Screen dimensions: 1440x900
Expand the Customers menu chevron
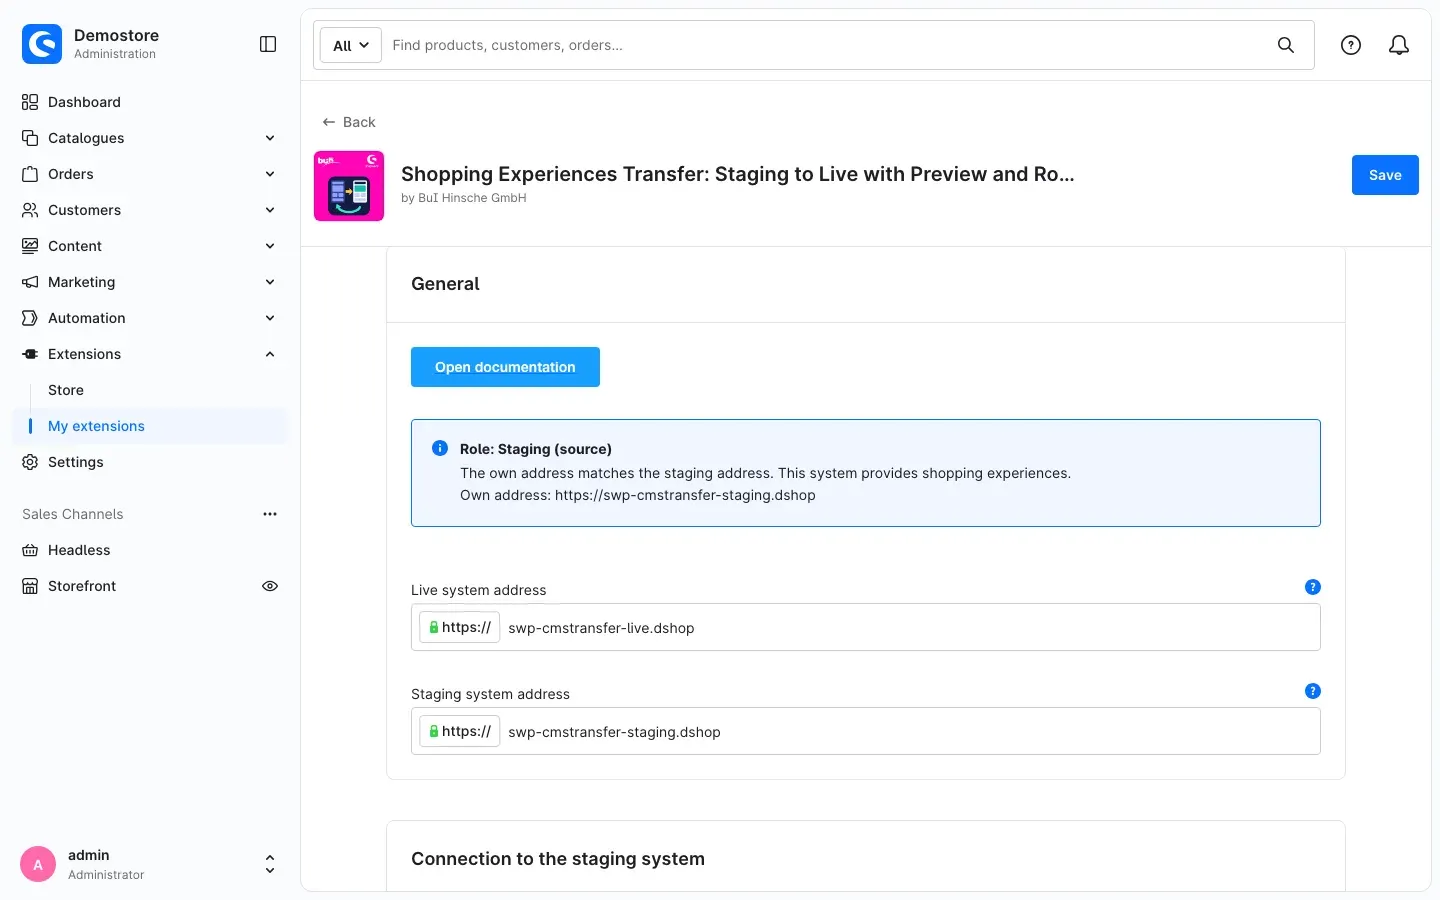pos(270,210)
